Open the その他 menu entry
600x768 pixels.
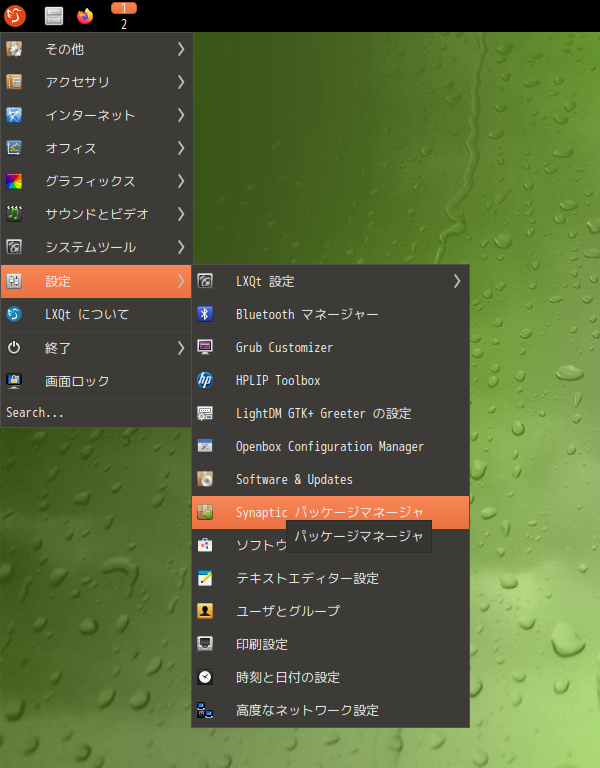[96, 49]
